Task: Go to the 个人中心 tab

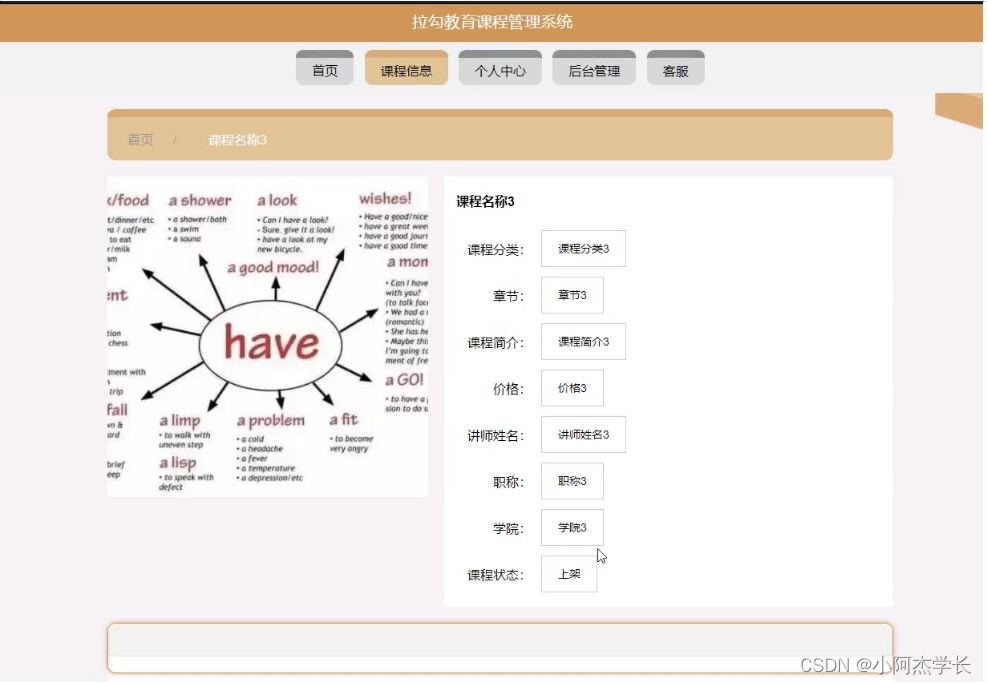Action: tap(500, 68)
